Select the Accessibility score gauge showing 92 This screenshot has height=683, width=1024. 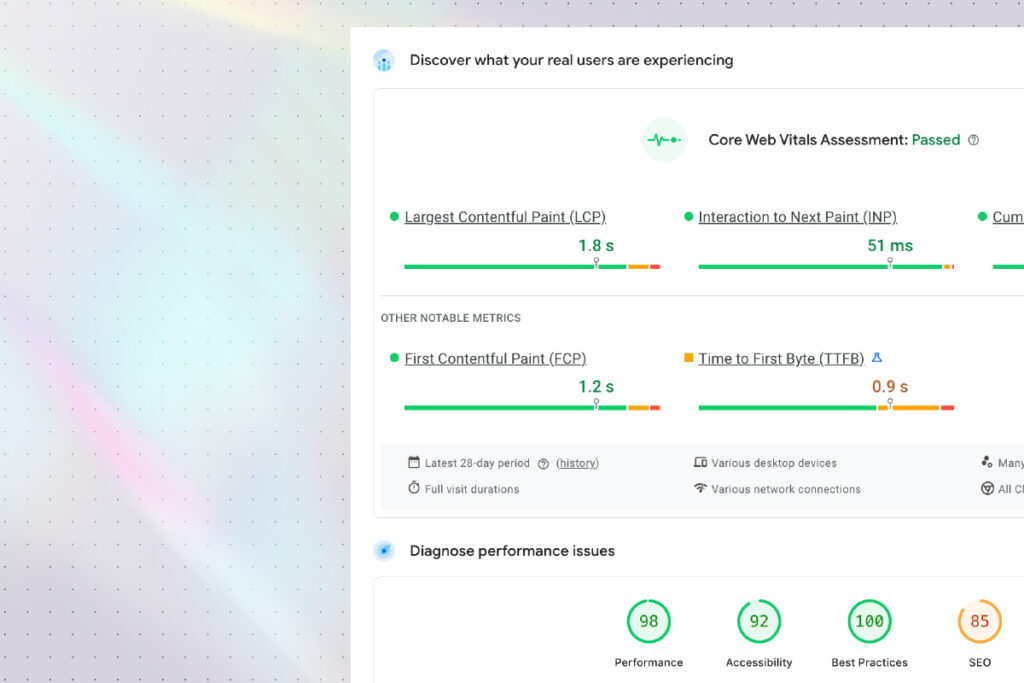pyautogui.click(x=759, y=622)
